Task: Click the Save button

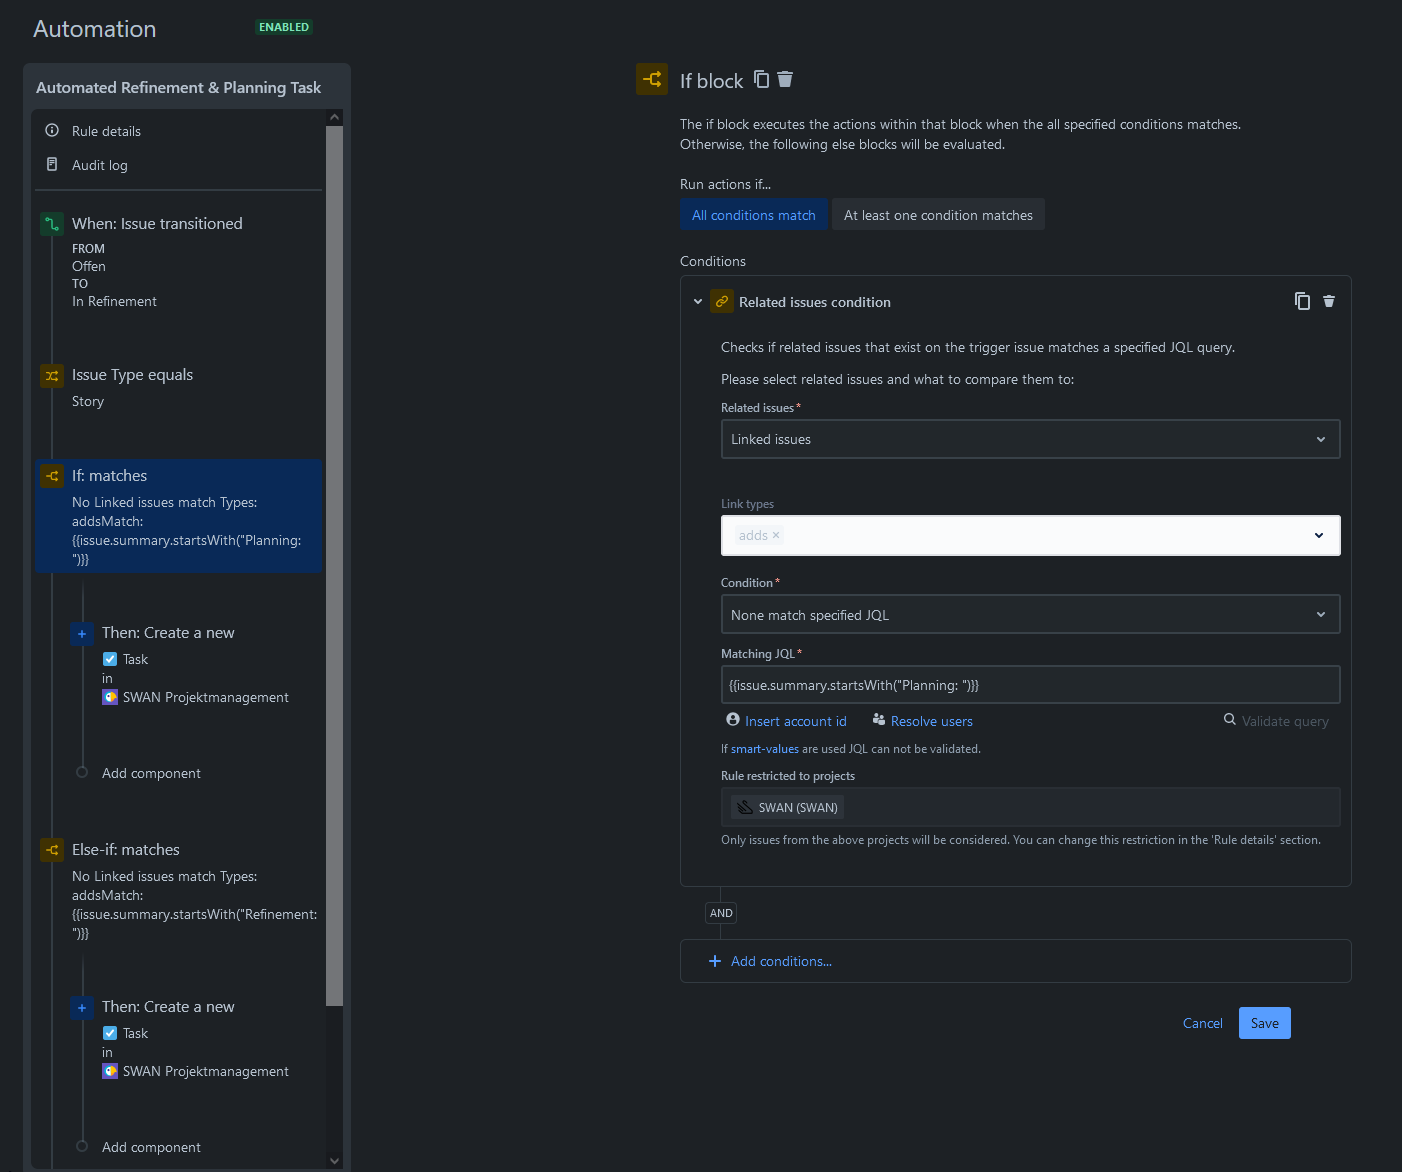Action: point(1264,1023)
